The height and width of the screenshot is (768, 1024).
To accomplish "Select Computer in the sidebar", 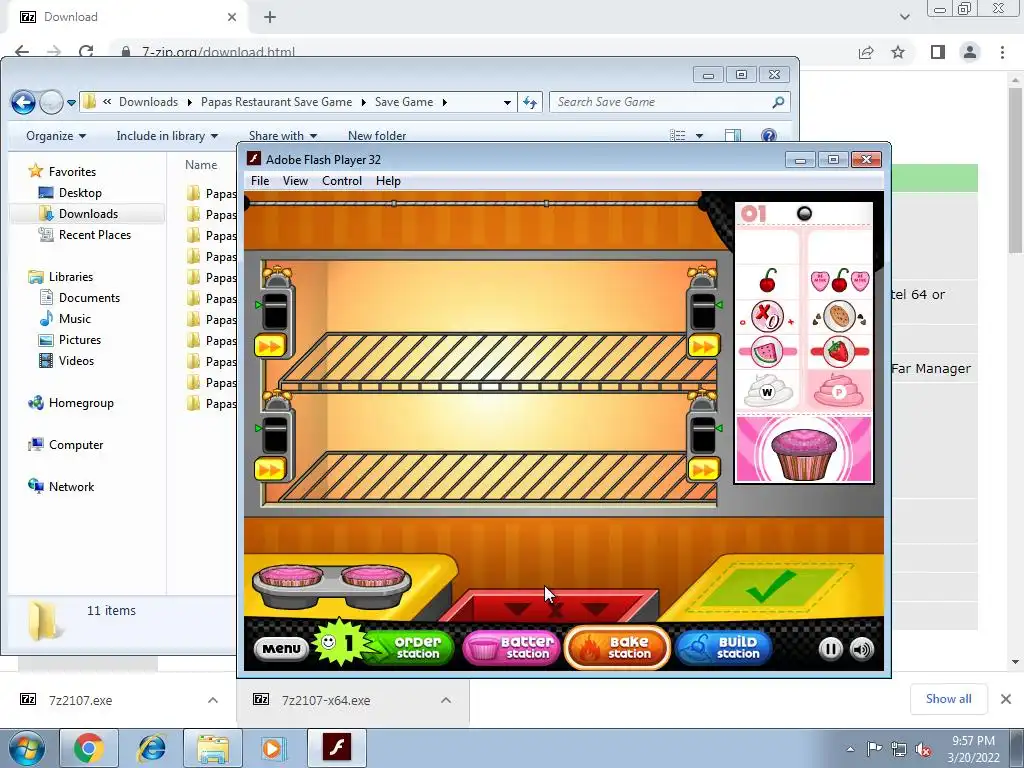I will click(76, 445).
